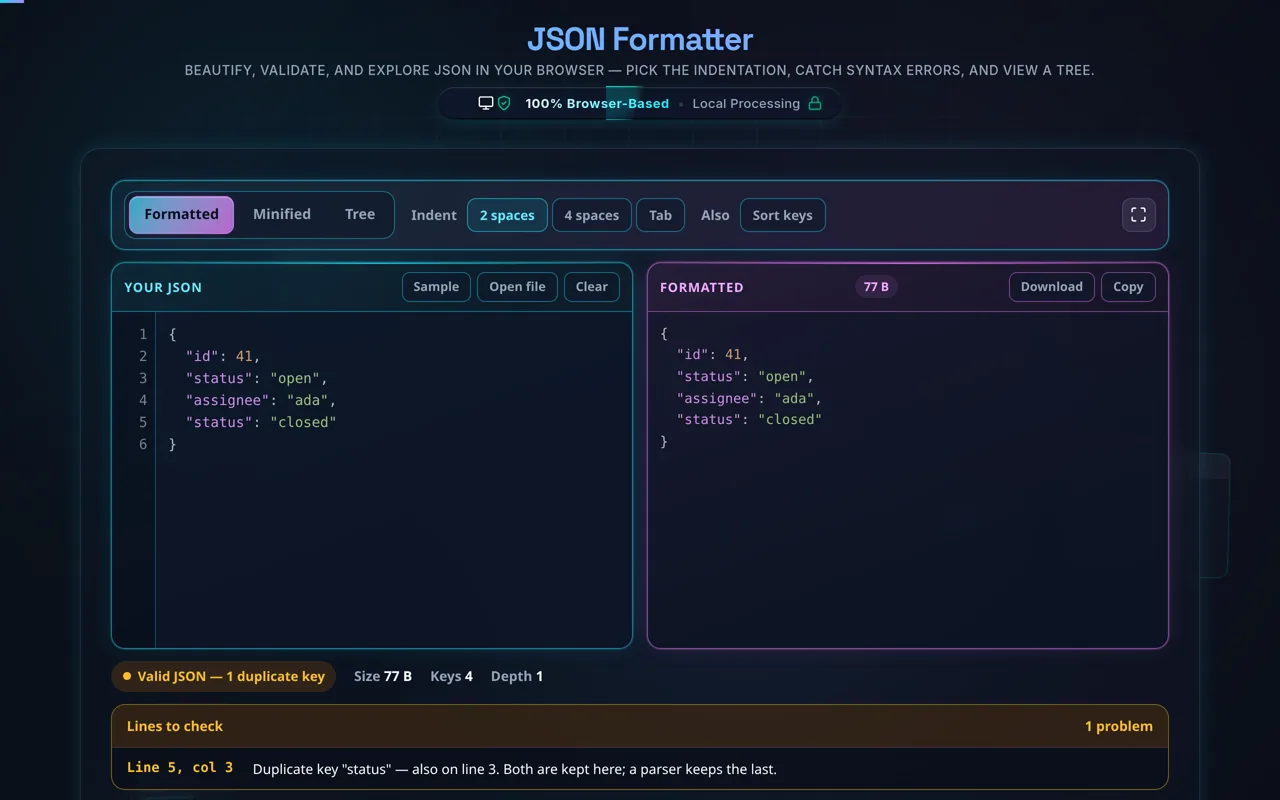The height and width of the screenshot is (800, 1280).
Task: Click the "id": 41 line in formatted output
Action: click(713, 354)
